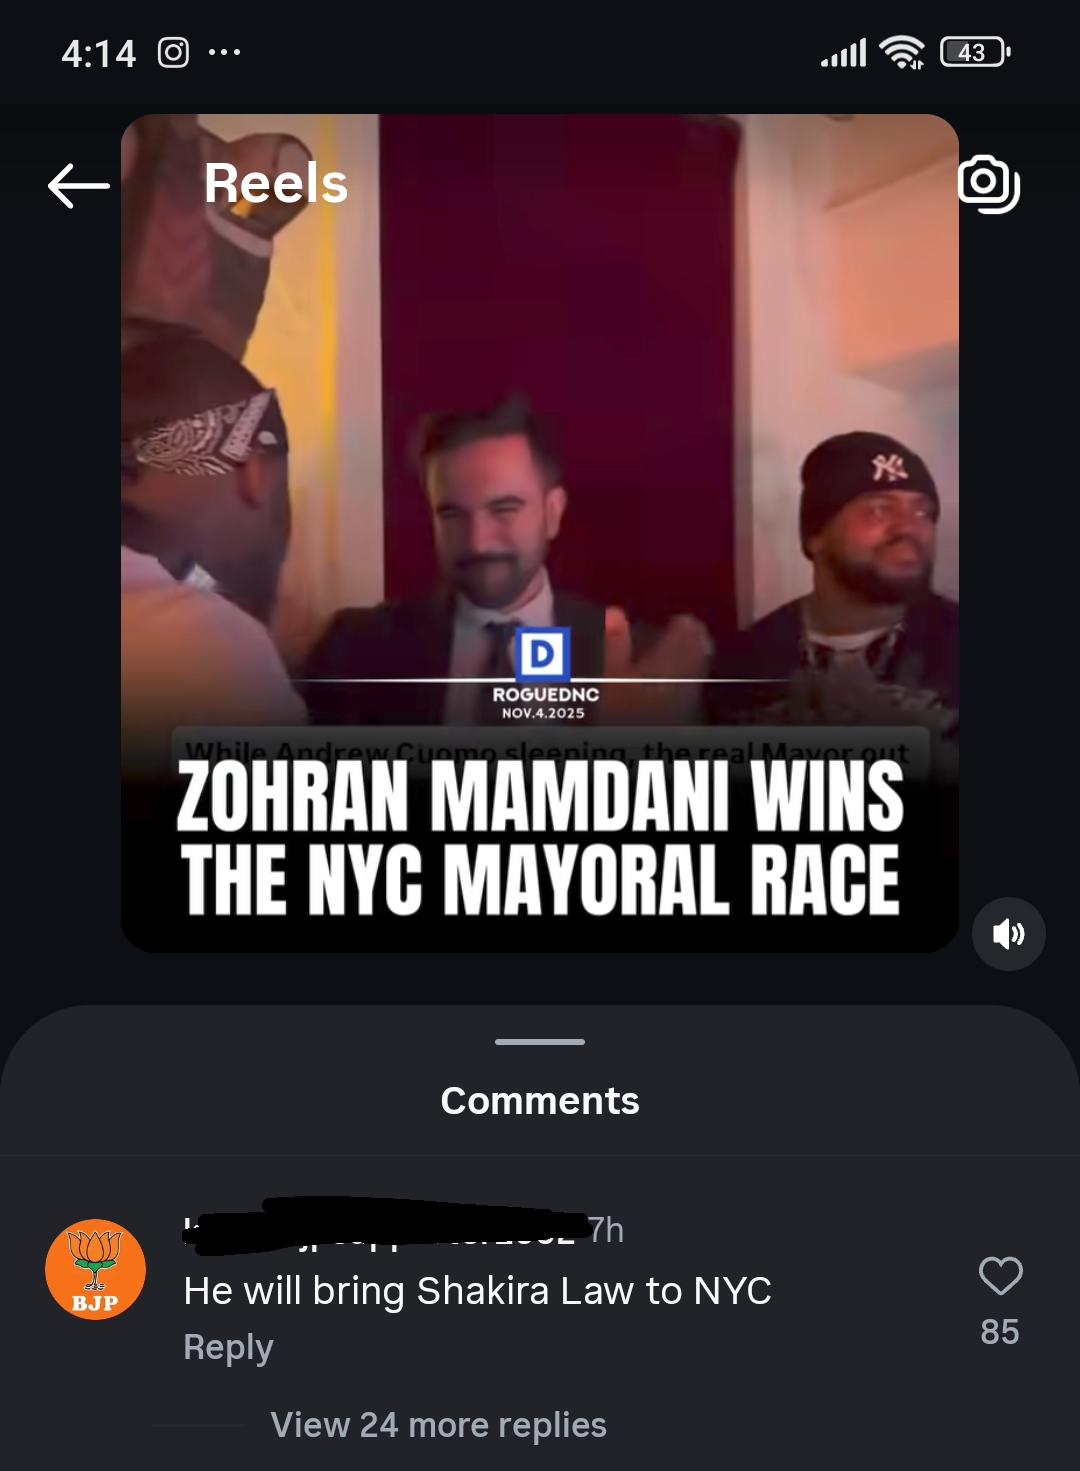
Task: Tap the Reels heading label
Action: click(276, 184)
